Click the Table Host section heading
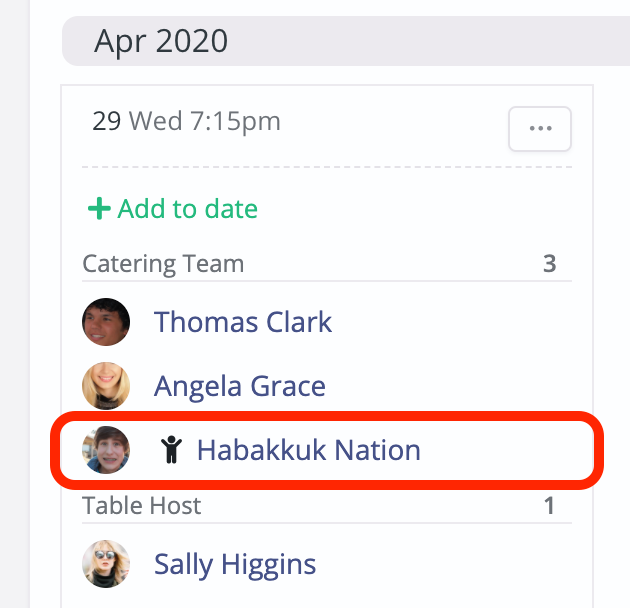Viewport: 630px width, 608px height. [x=141, y=506]
